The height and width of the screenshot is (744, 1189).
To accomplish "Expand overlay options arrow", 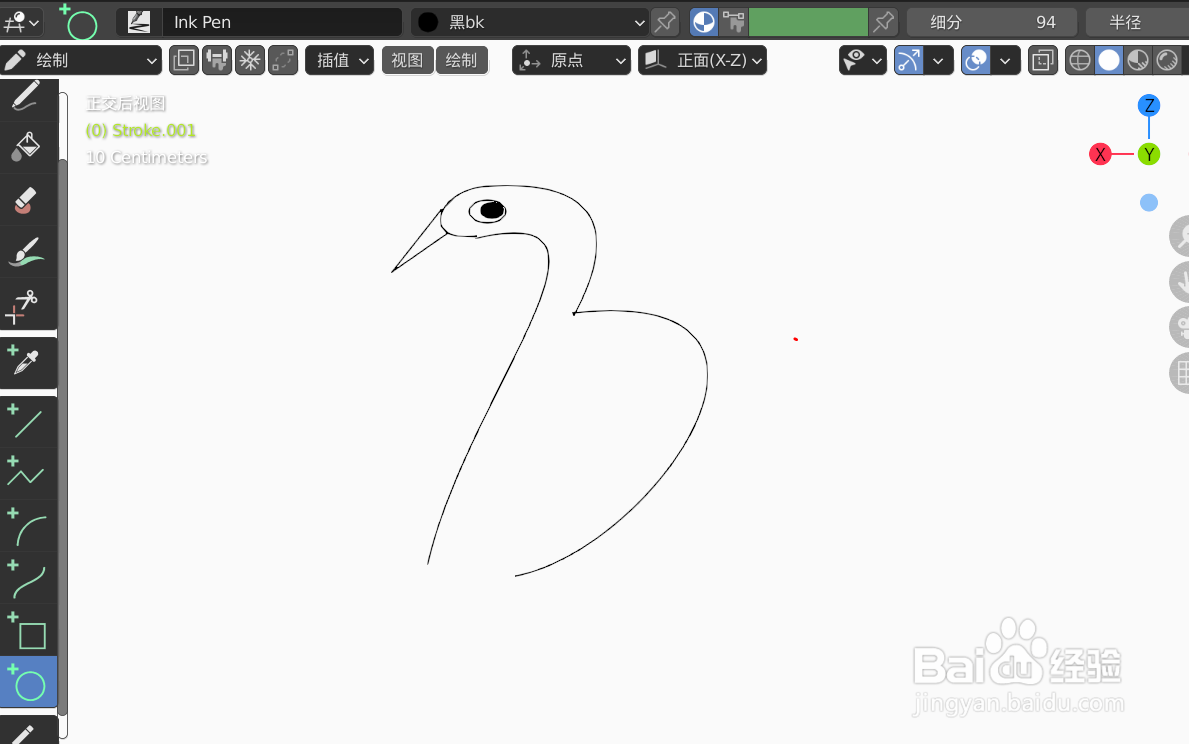I will [1005, 60].
